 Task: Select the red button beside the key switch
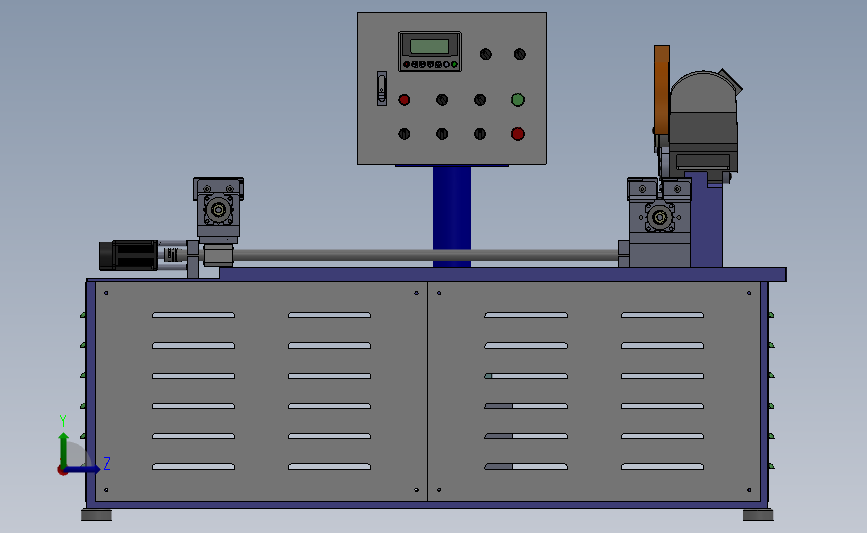click(404, 100)
